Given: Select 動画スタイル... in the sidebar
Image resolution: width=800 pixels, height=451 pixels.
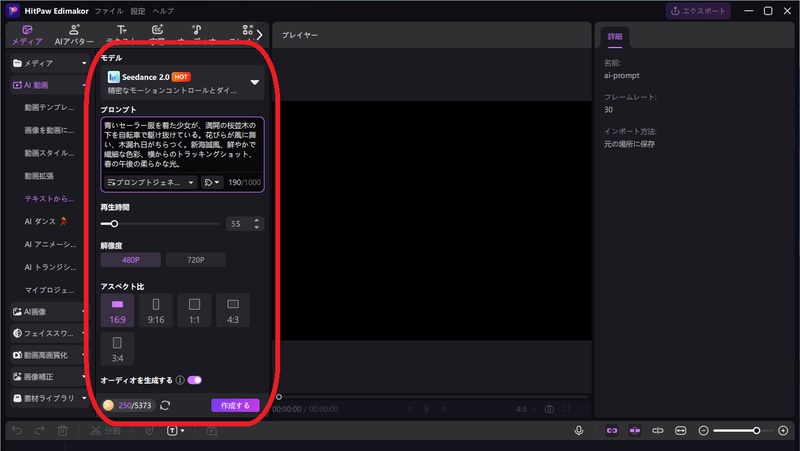Looking at the screenshot, I should coord(49,153).
